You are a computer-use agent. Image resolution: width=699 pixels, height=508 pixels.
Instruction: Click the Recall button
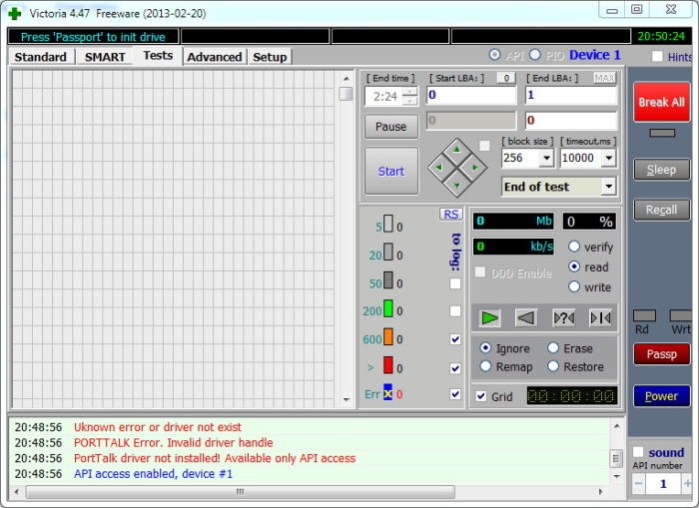pyautogui.click(x=662, y=210)
